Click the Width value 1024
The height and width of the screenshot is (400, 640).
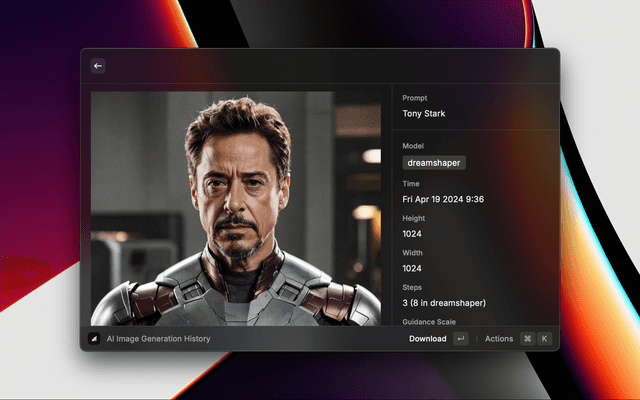[x=412, y=268]
